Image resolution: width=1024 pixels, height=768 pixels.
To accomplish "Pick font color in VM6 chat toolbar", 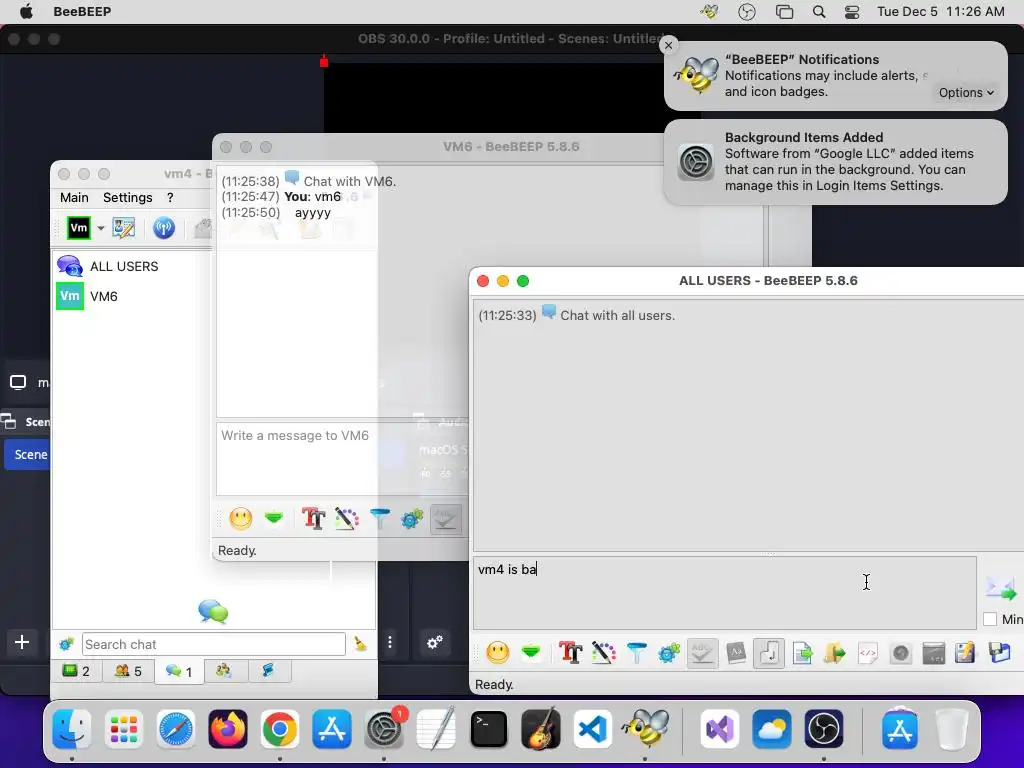I will point(347,519).
